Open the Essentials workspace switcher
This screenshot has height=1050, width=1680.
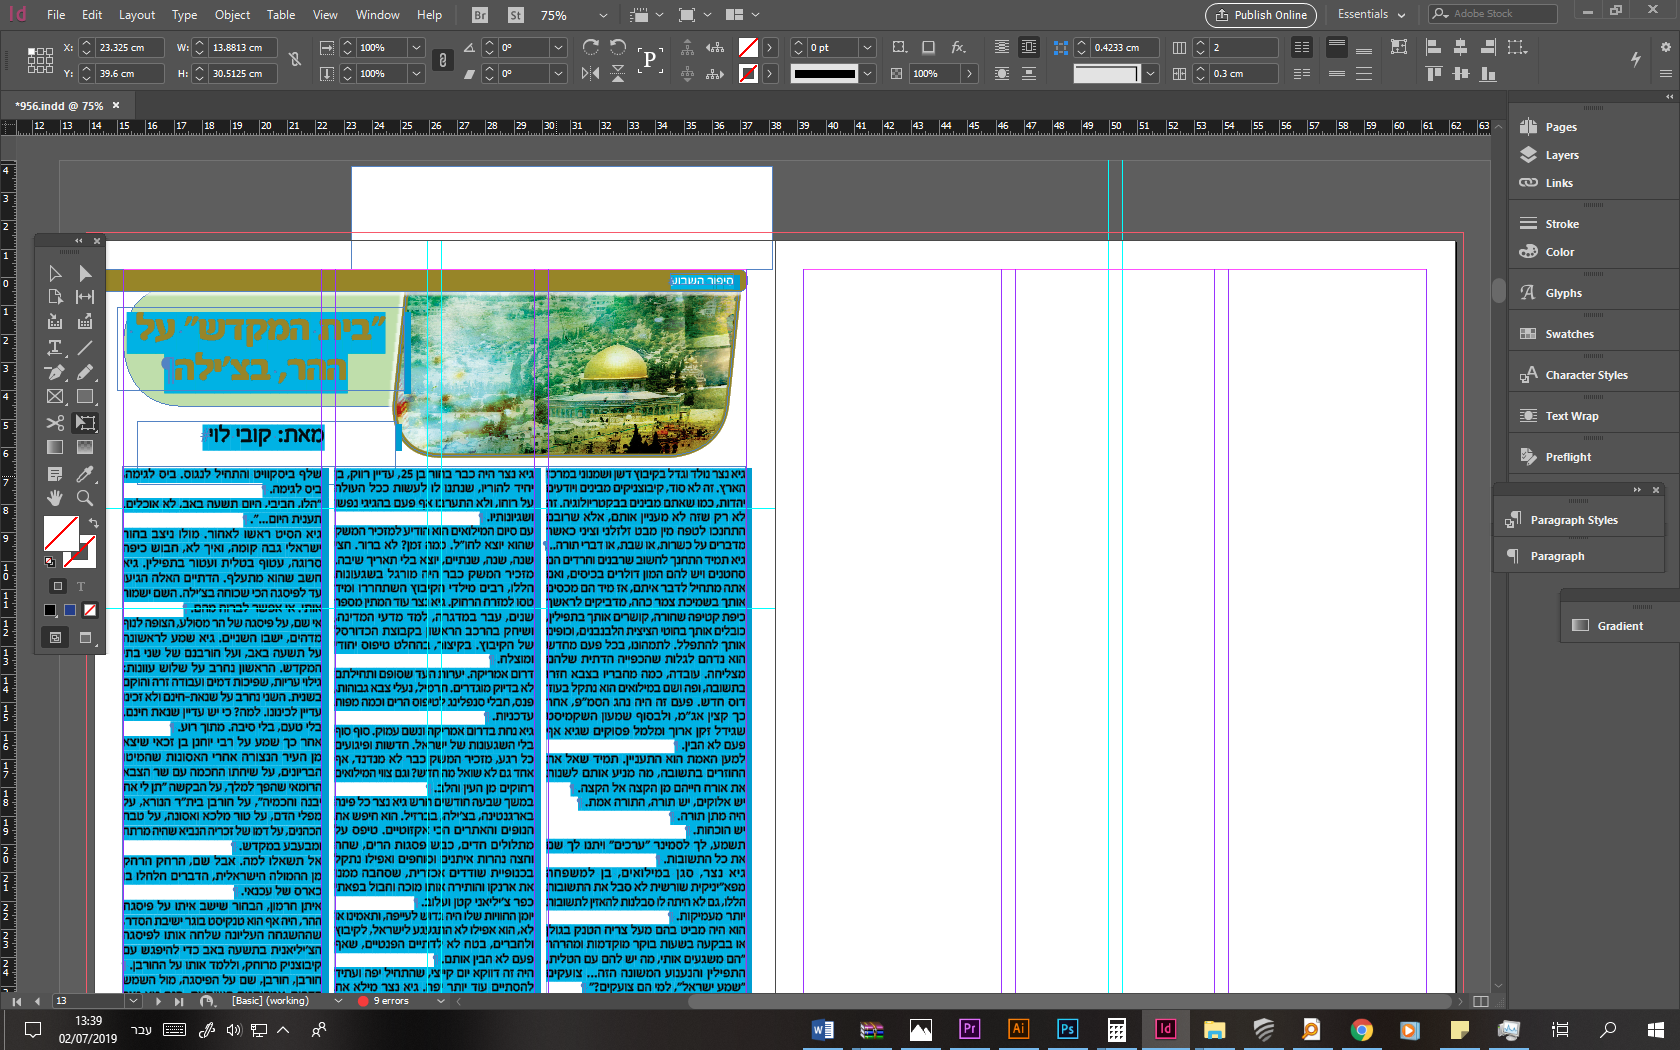[x=1369, y=14]
